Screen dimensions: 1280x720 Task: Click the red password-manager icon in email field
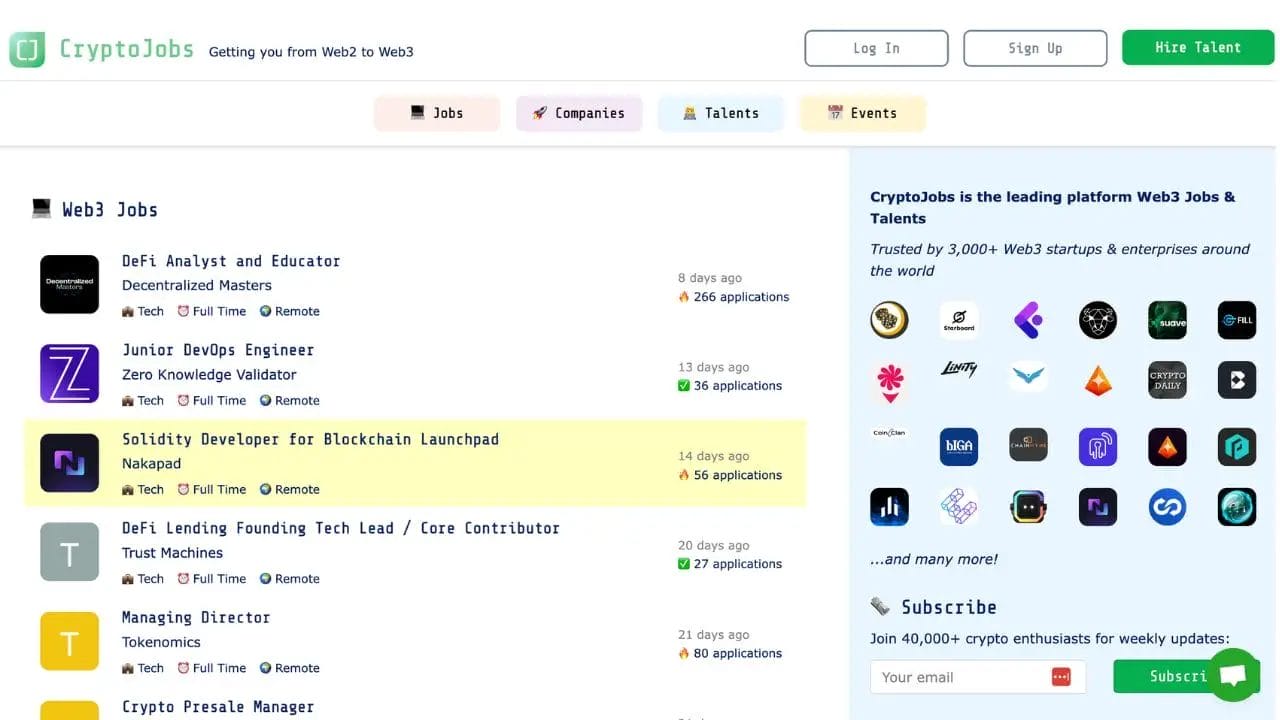pyautogui.click(x=1061, y=677)
